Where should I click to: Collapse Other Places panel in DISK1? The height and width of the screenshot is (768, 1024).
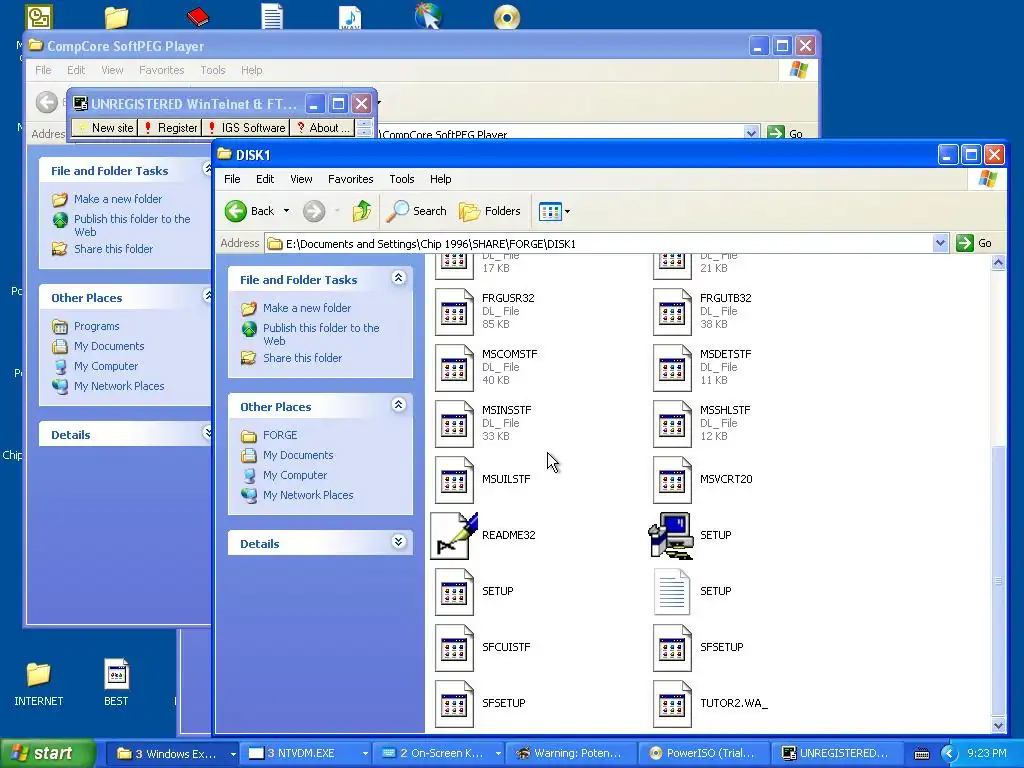398,405
